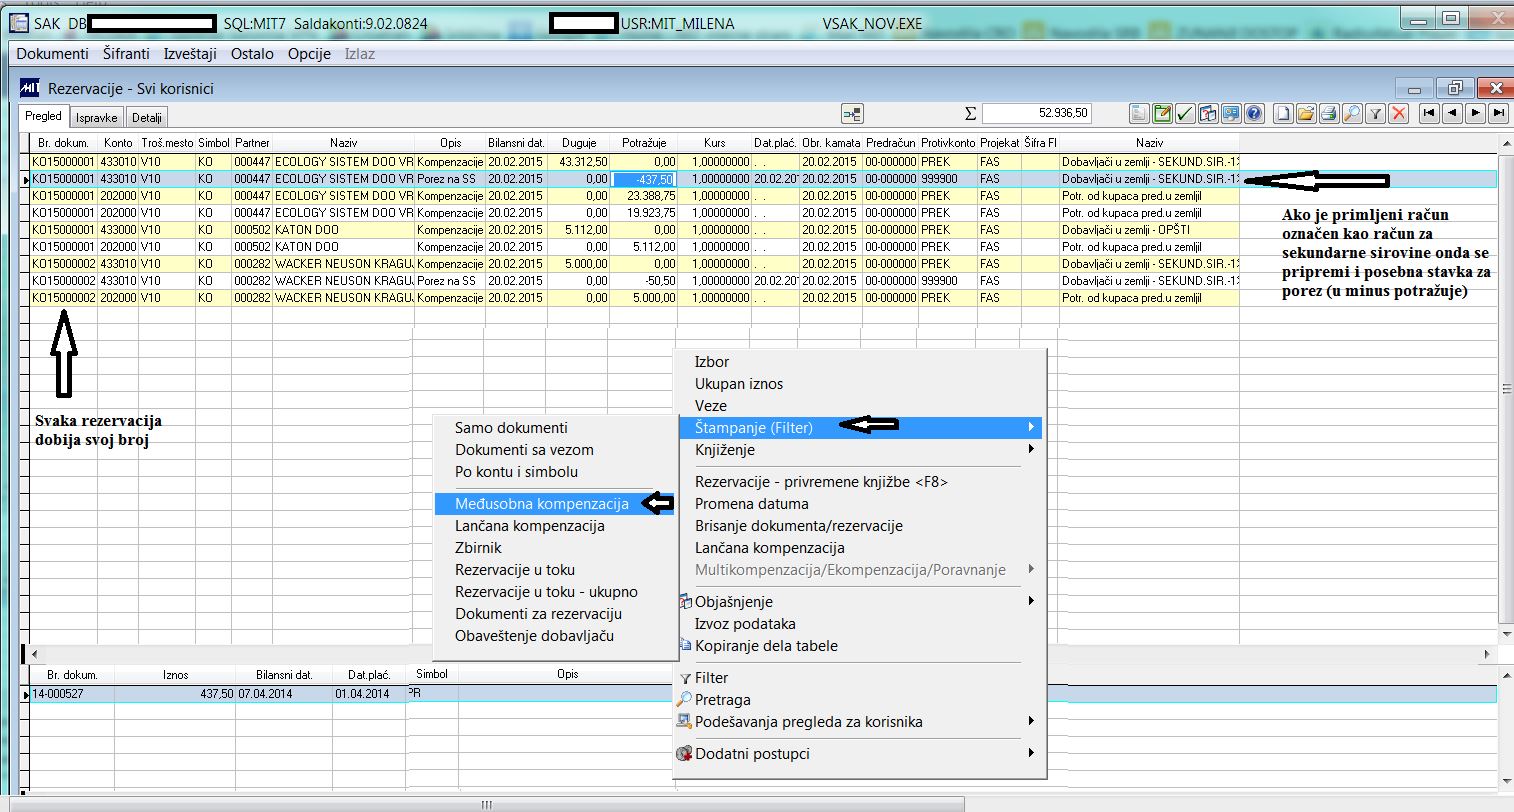Click the green edit note toolbar icon
This screenshot has height=812, width=1514.
click(x=1162, y=114)
